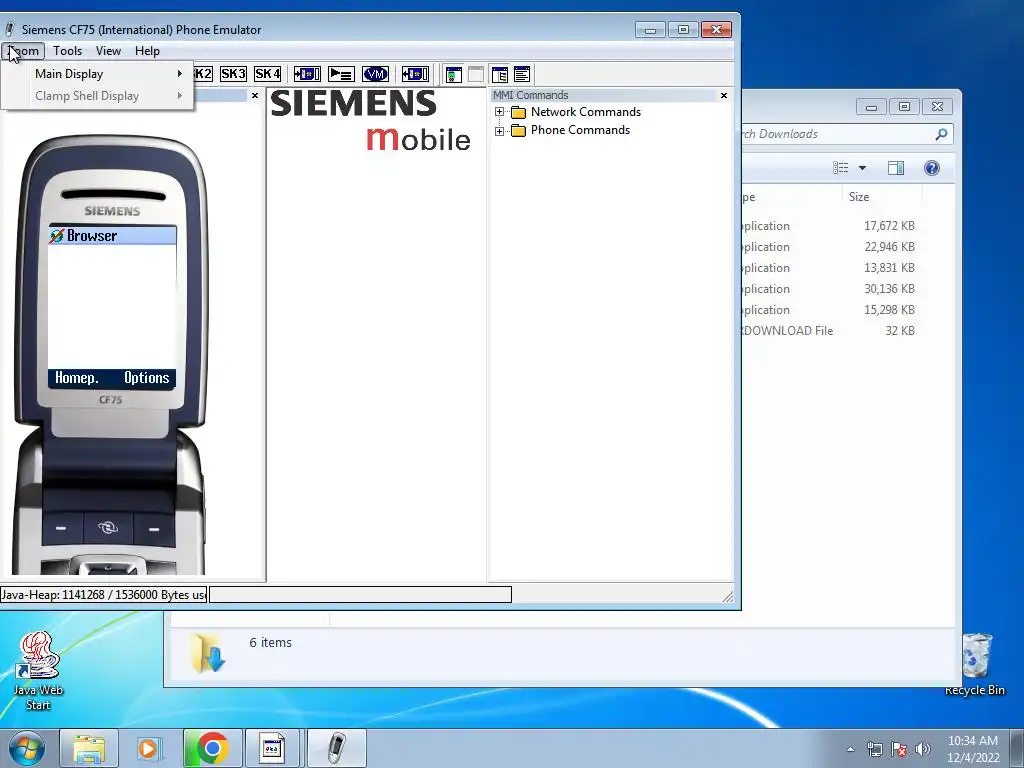Click the installer window taskbar button
The image size is (1024, 768).
[272, 748]
